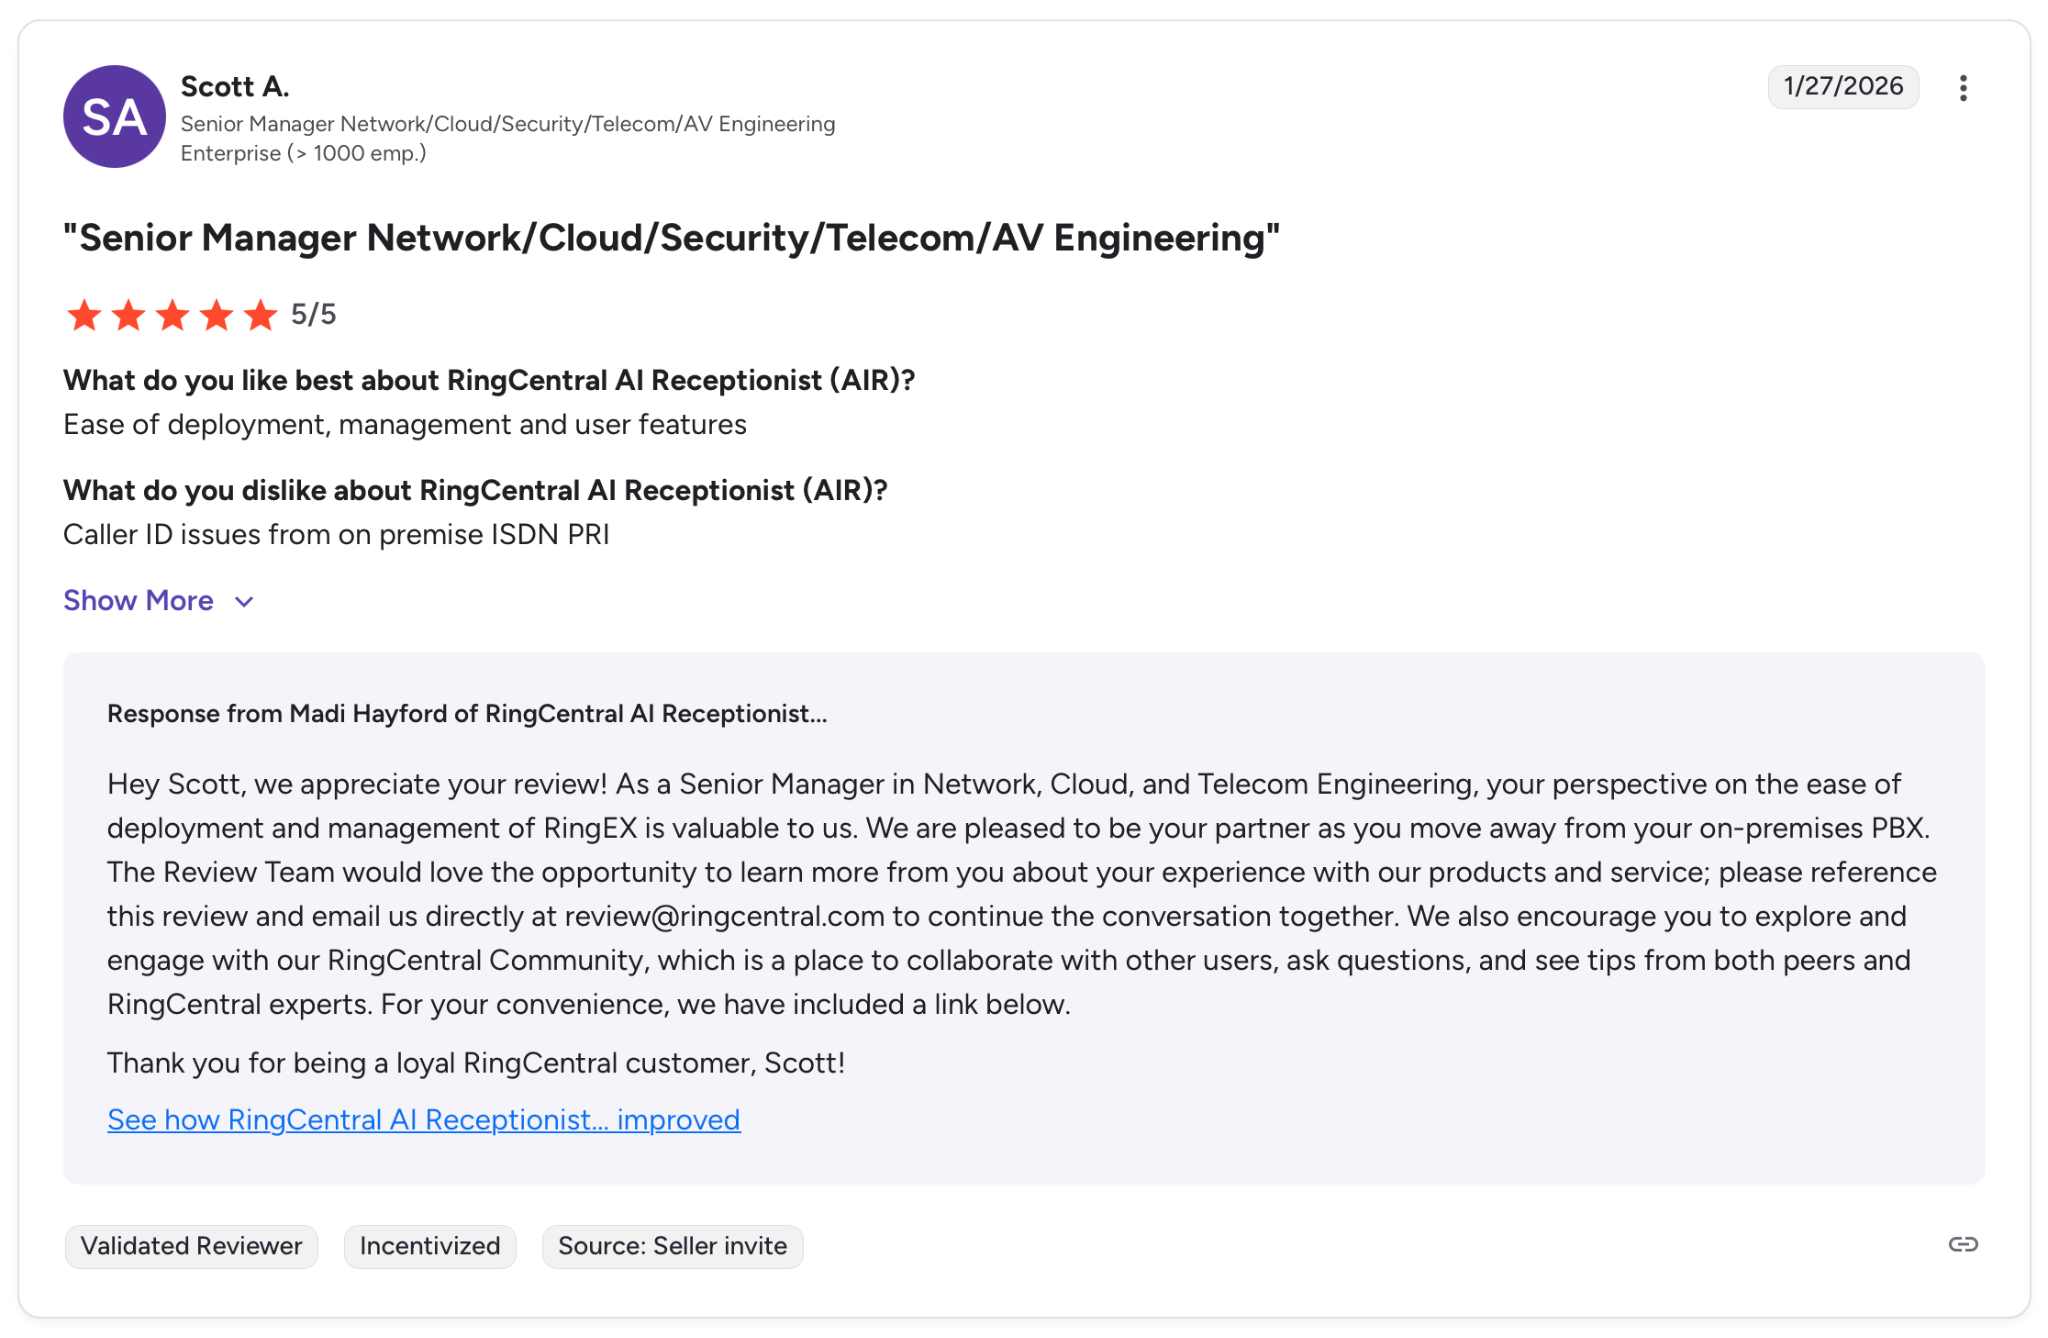Expand review using the Show More chevron
The image size is (2048, 1338).
(x=244, y=601)
